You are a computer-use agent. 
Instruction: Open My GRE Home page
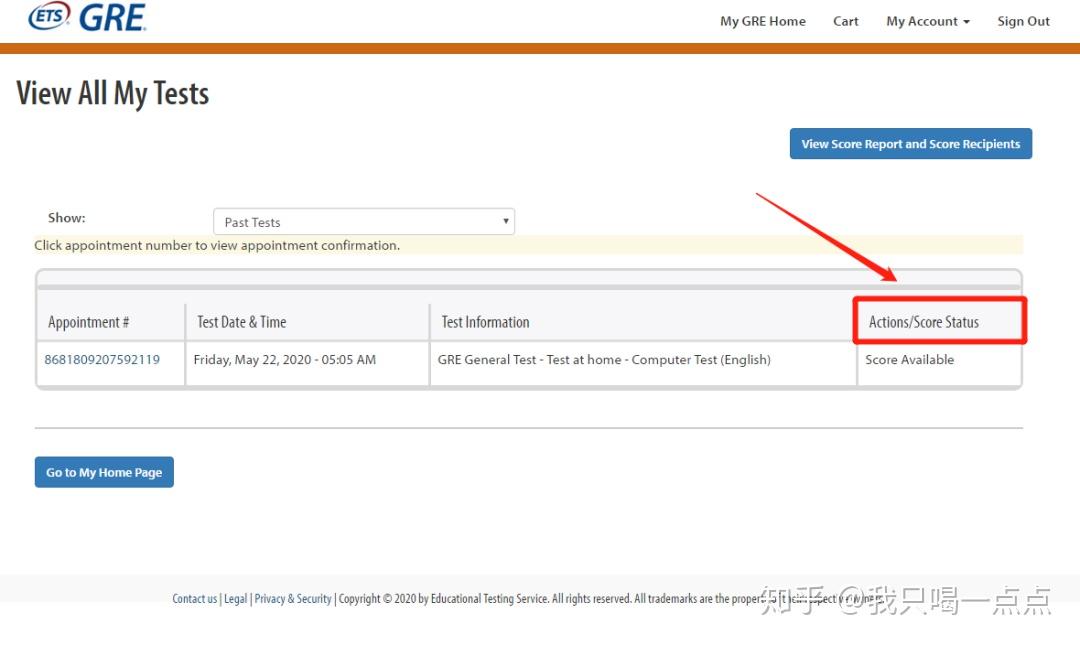(762, 21)
